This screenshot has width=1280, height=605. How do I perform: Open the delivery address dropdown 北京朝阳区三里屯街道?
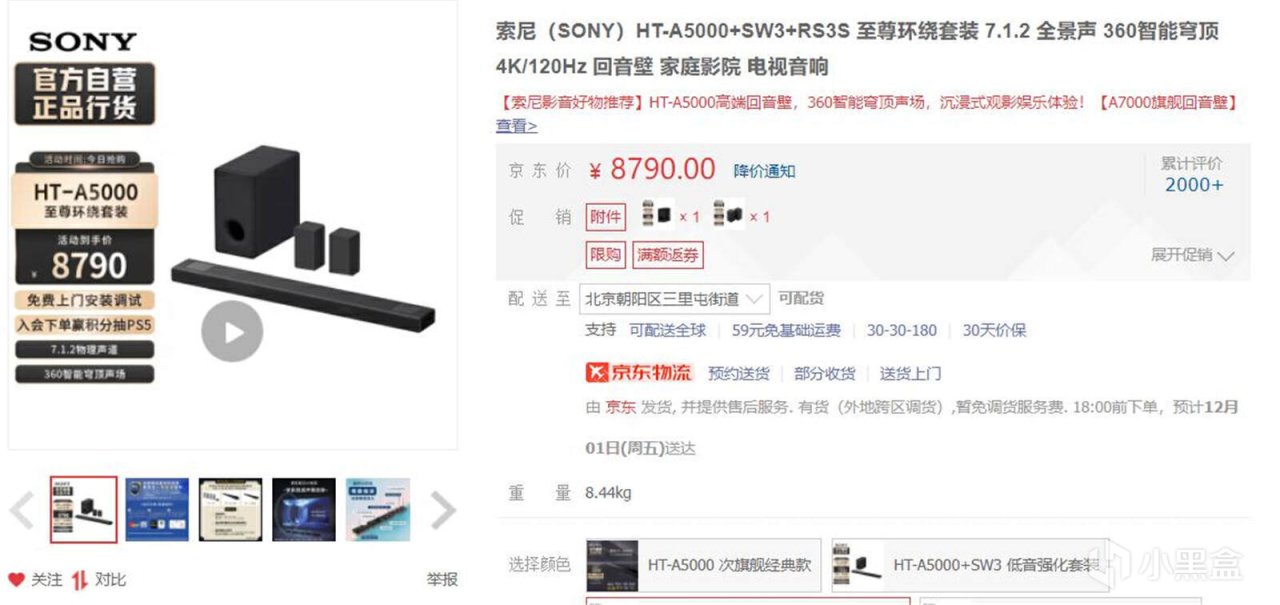(x=675, y=299)
